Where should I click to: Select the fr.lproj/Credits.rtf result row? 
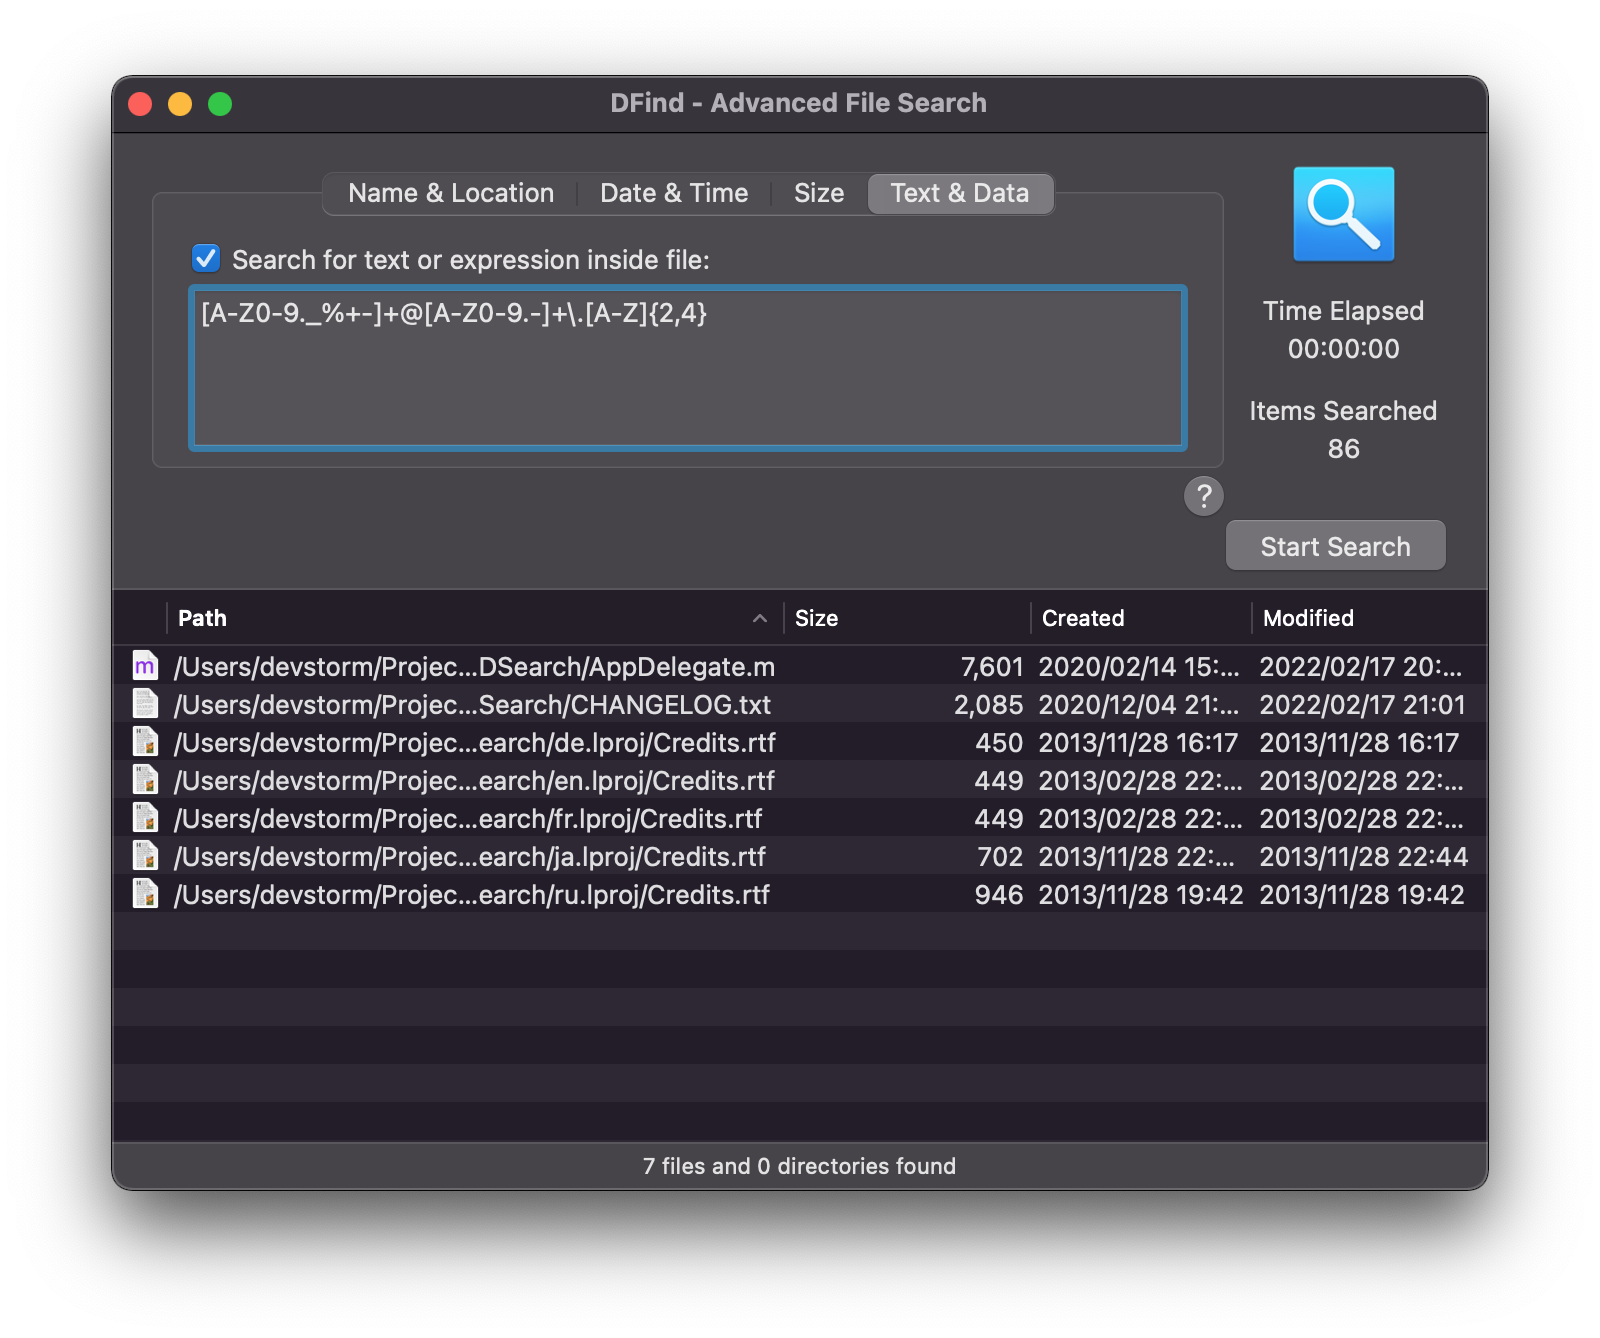[x=468, y=819]
